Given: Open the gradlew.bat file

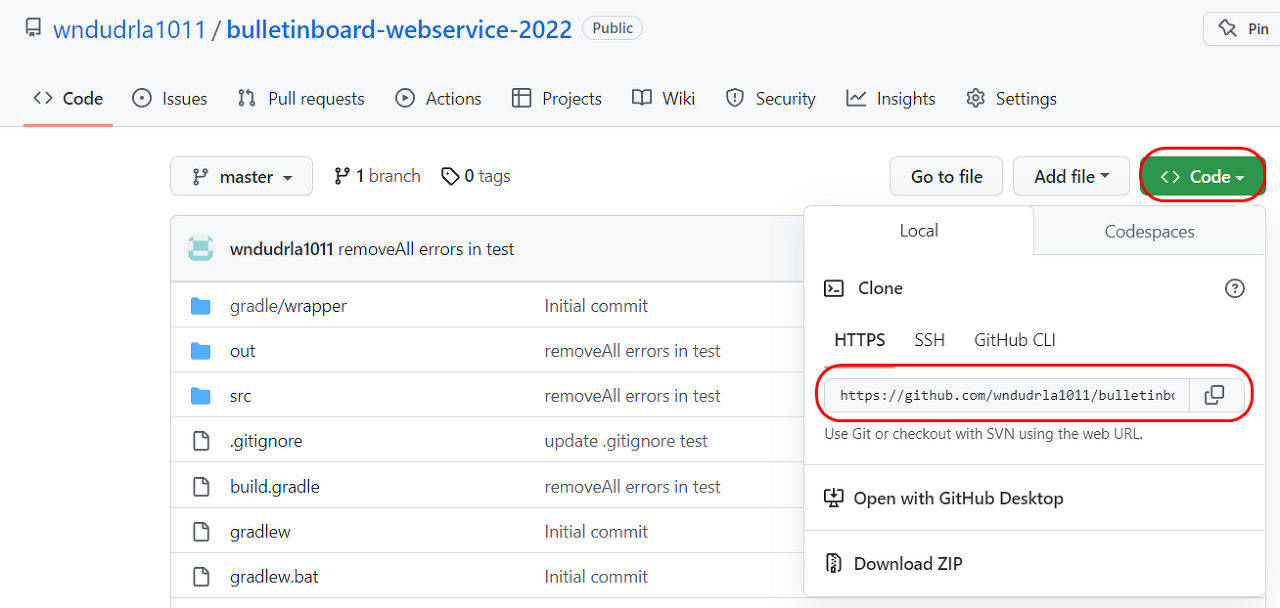Looking at the screenshot, I should pos(274,577).
